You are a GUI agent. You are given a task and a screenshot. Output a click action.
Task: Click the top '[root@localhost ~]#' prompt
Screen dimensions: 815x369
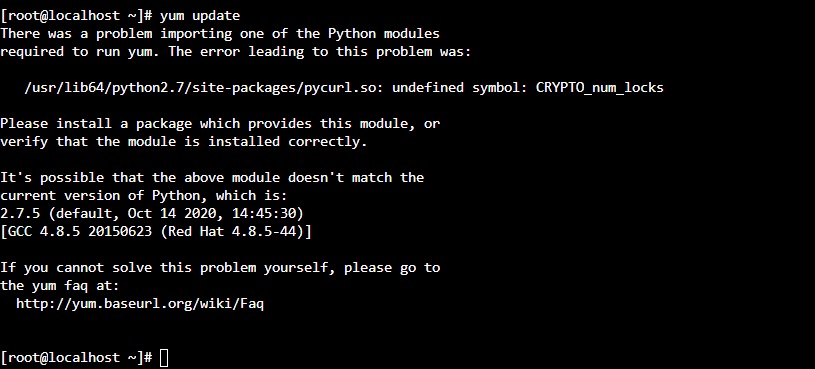(x=76, y=16)
